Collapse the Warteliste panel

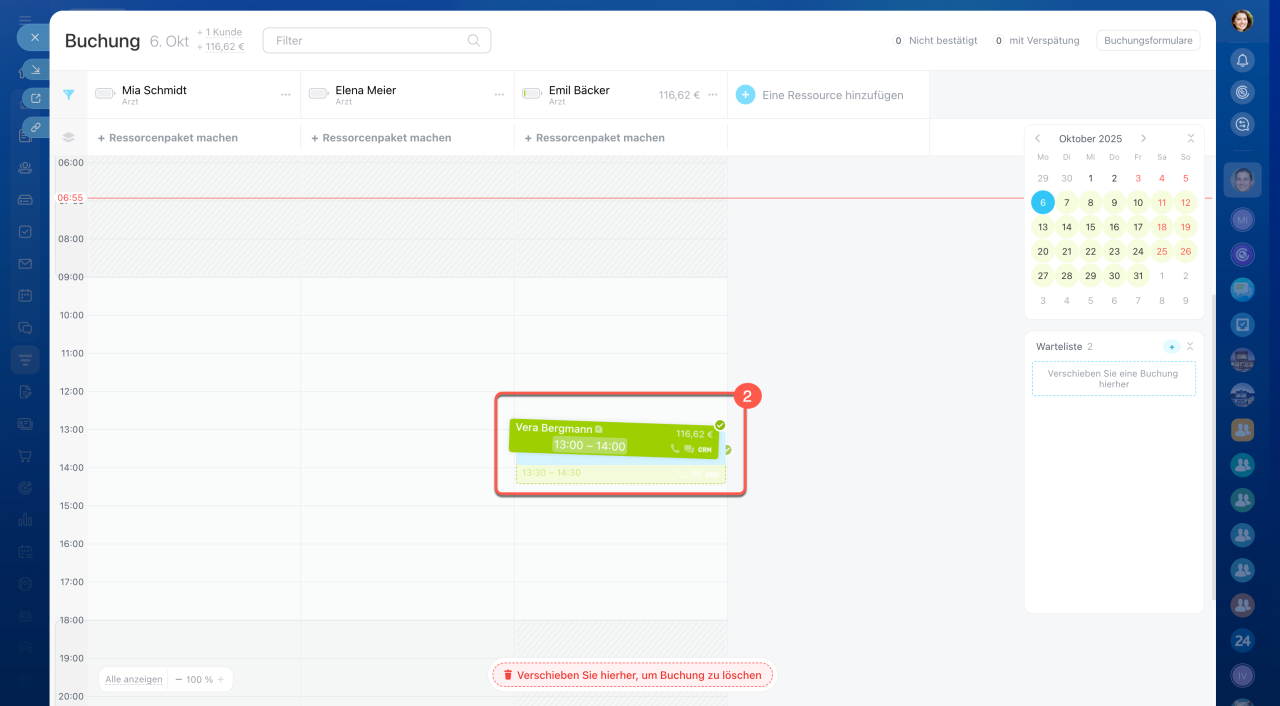(1190, 346)
